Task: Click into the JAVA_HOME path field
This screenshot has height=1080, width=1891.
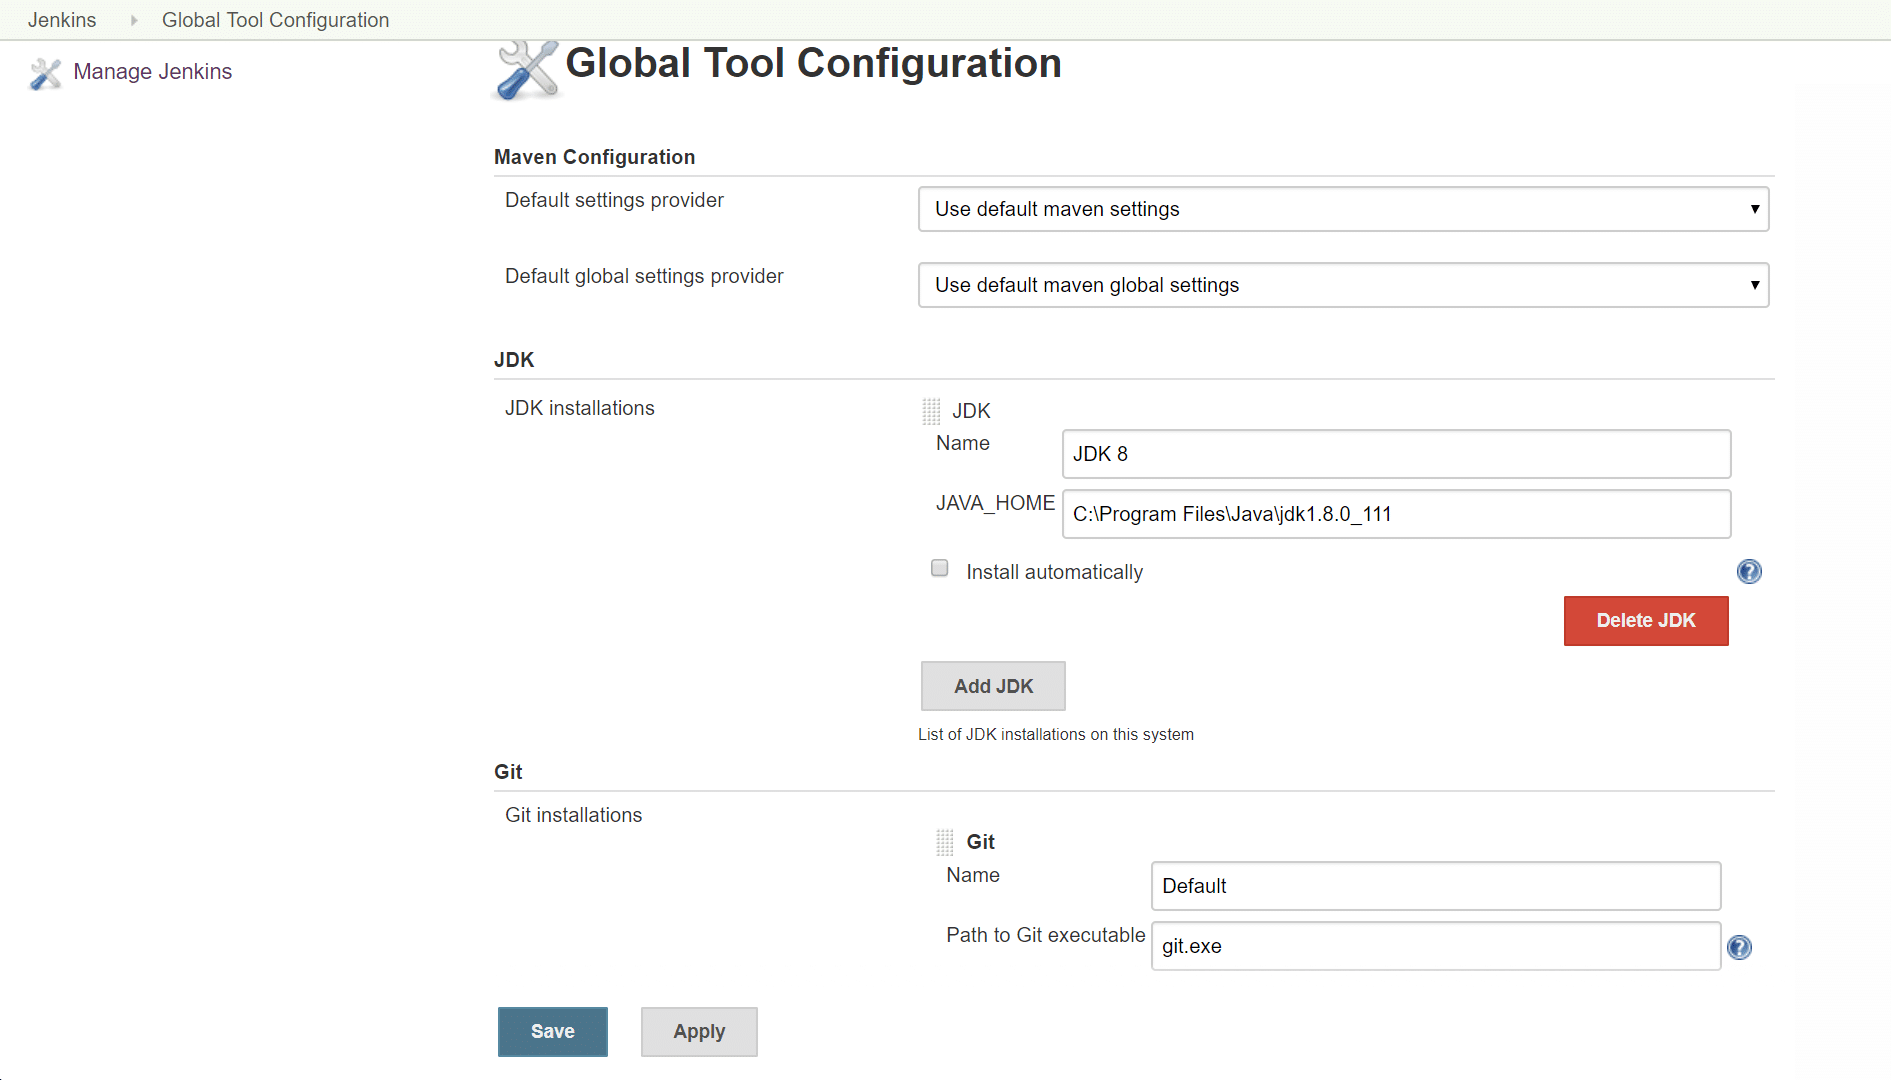Action: [1395, 514]
